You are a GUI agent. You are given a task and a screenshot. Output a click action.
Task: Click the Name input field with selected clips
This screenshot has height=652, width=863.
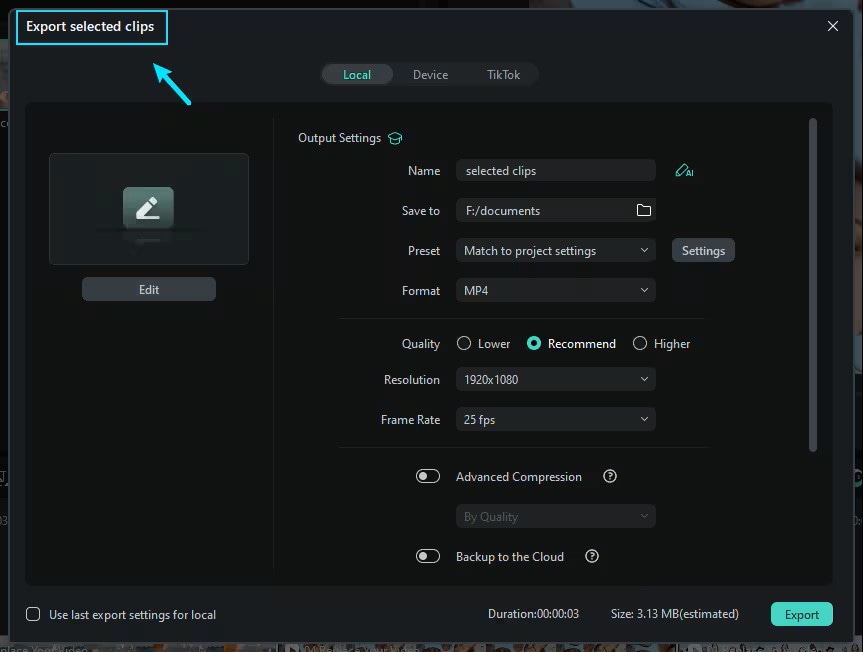pyautogui.click(x=556, y=170)
